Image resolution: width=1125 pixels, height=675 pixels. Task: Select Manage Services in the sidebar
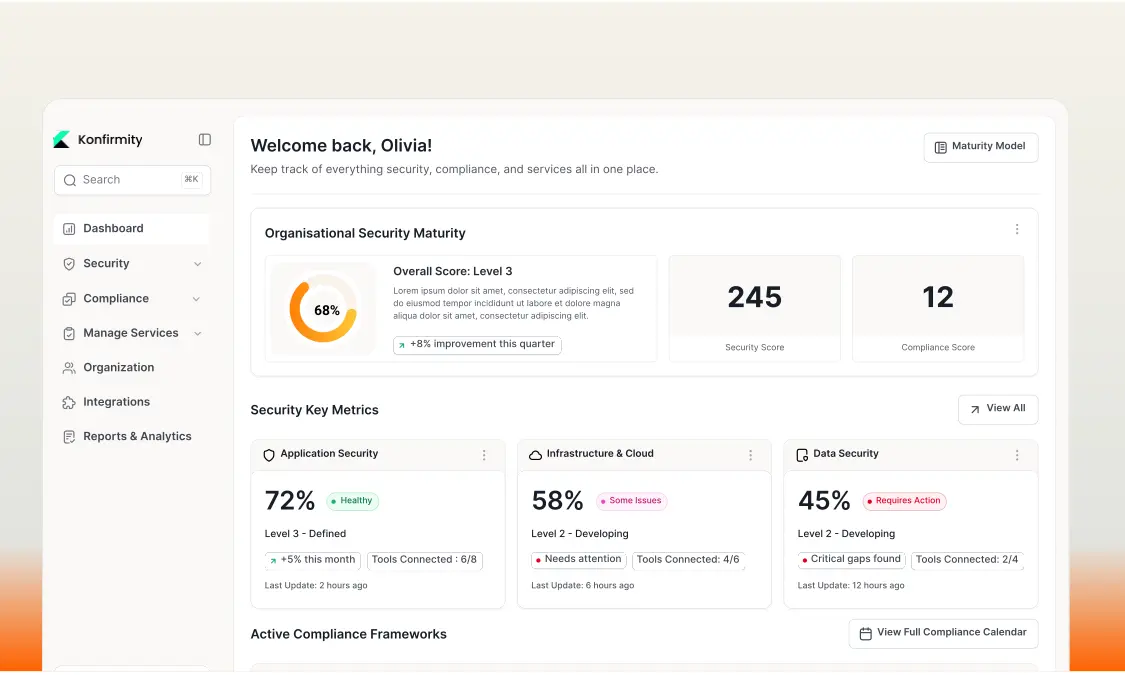coord(132,333)
